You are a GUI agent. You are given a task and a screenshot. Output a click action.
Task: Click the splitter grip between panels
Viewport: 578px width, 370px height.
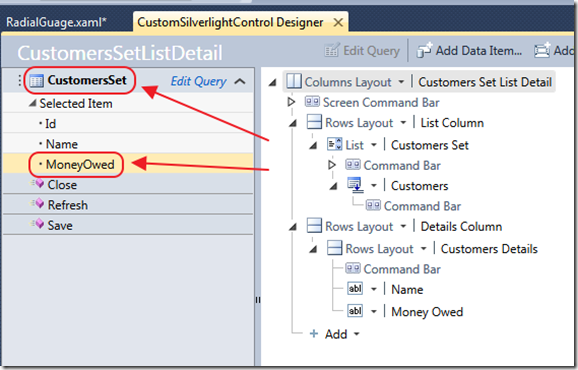[x=258, y=300]
